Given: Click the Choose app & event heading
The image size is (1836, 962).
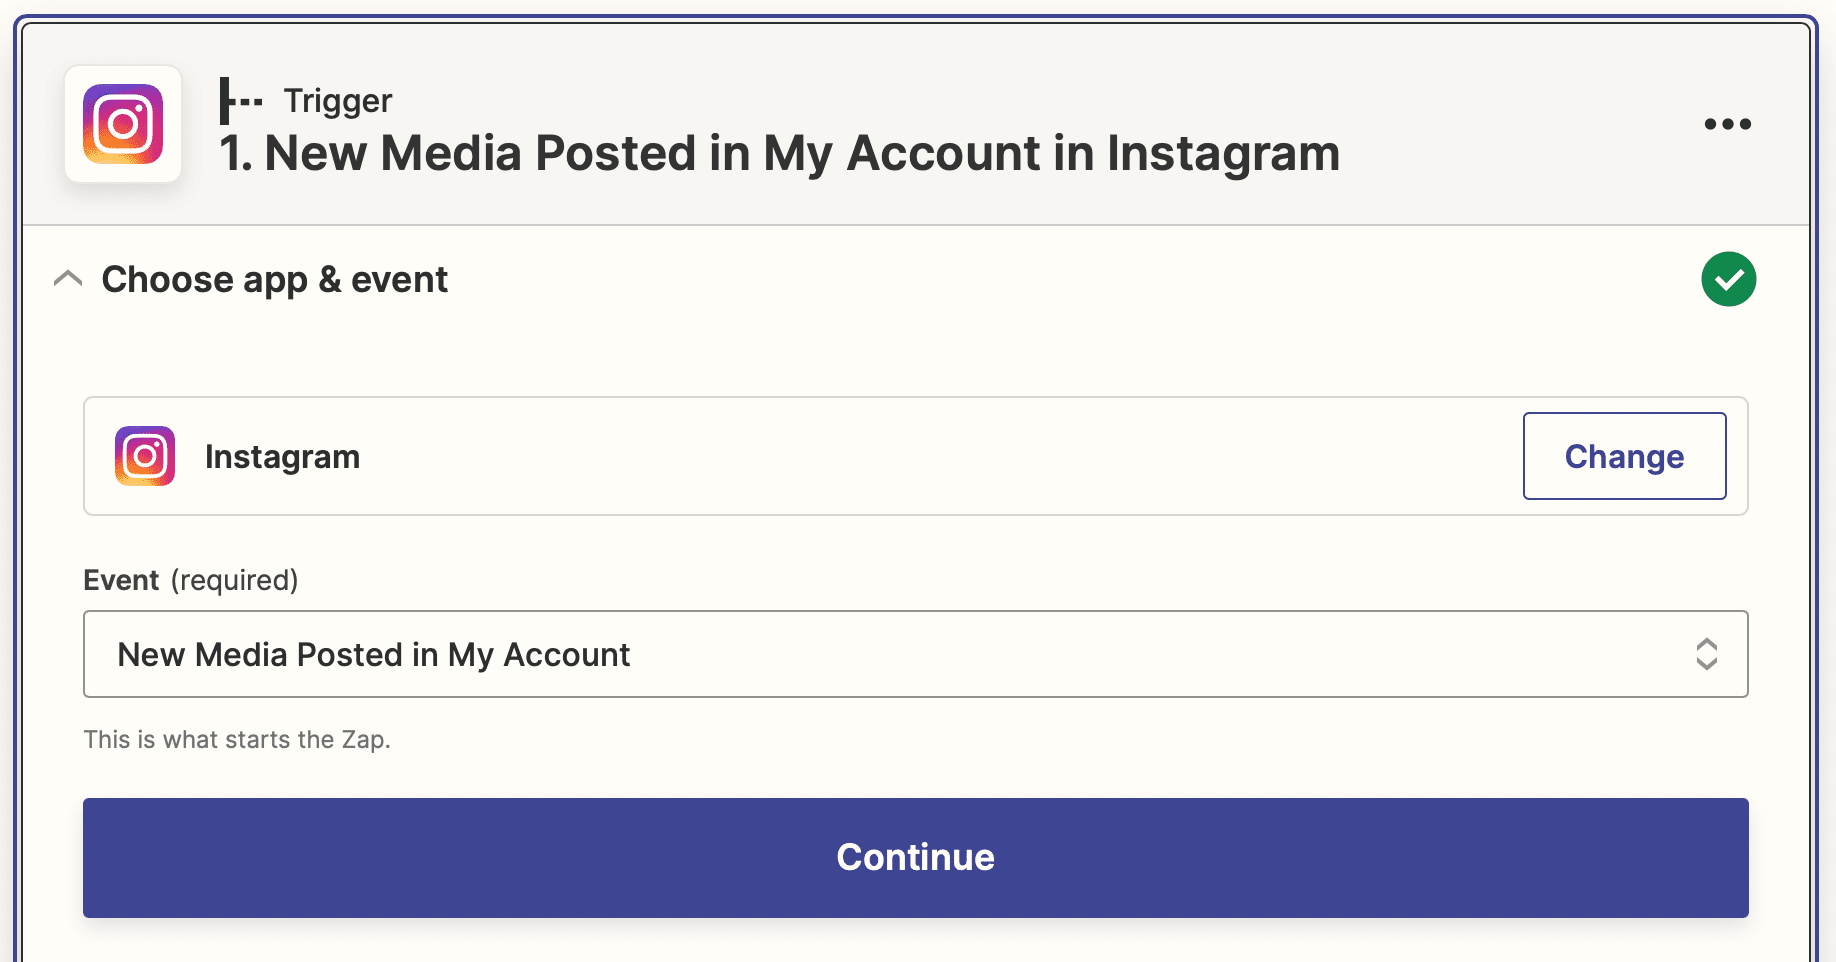Looking at the screenshot, I should click(273, 279).
